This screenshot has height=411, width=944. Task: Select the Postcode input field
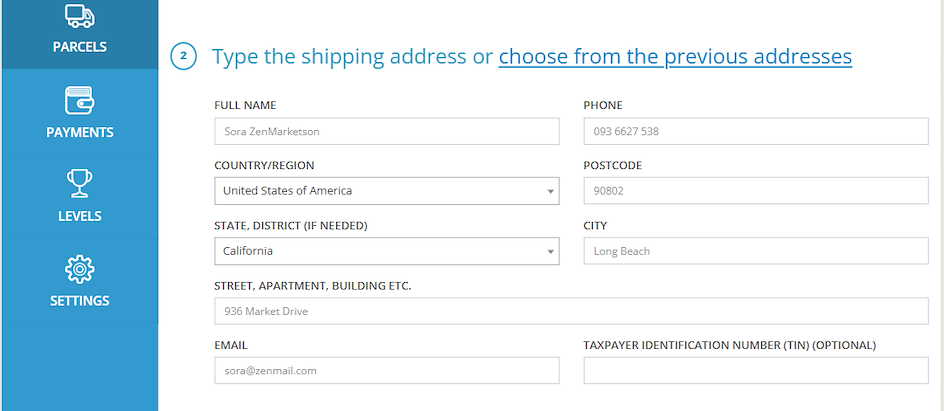click(755, 191)
